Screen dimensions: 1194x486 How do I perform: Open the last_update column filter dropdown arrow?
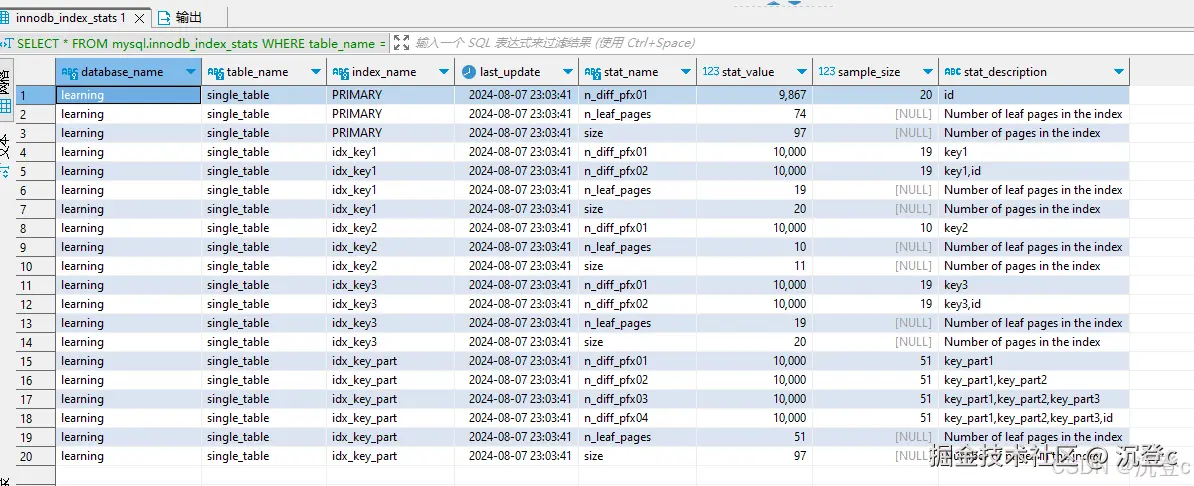567,72
